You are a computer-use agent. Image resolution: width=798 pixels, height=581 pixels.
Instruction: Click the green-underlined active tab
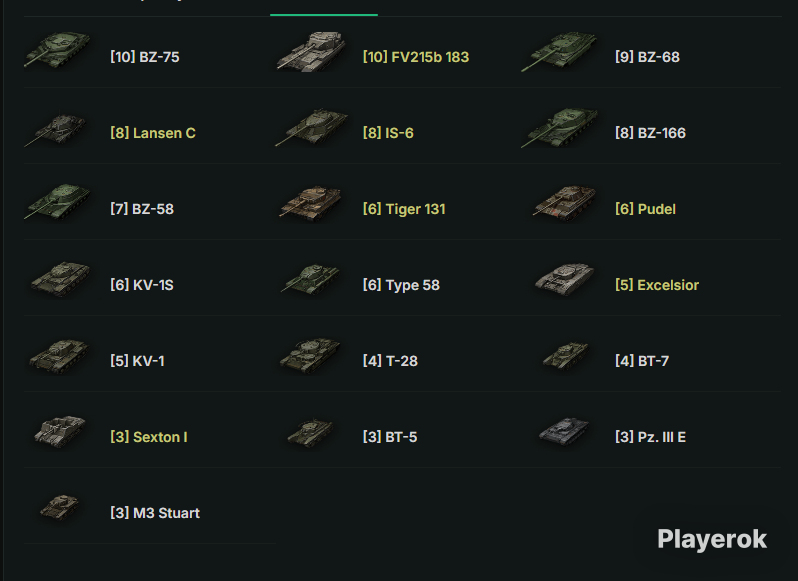pyautogui.click(x=324, y=8)
